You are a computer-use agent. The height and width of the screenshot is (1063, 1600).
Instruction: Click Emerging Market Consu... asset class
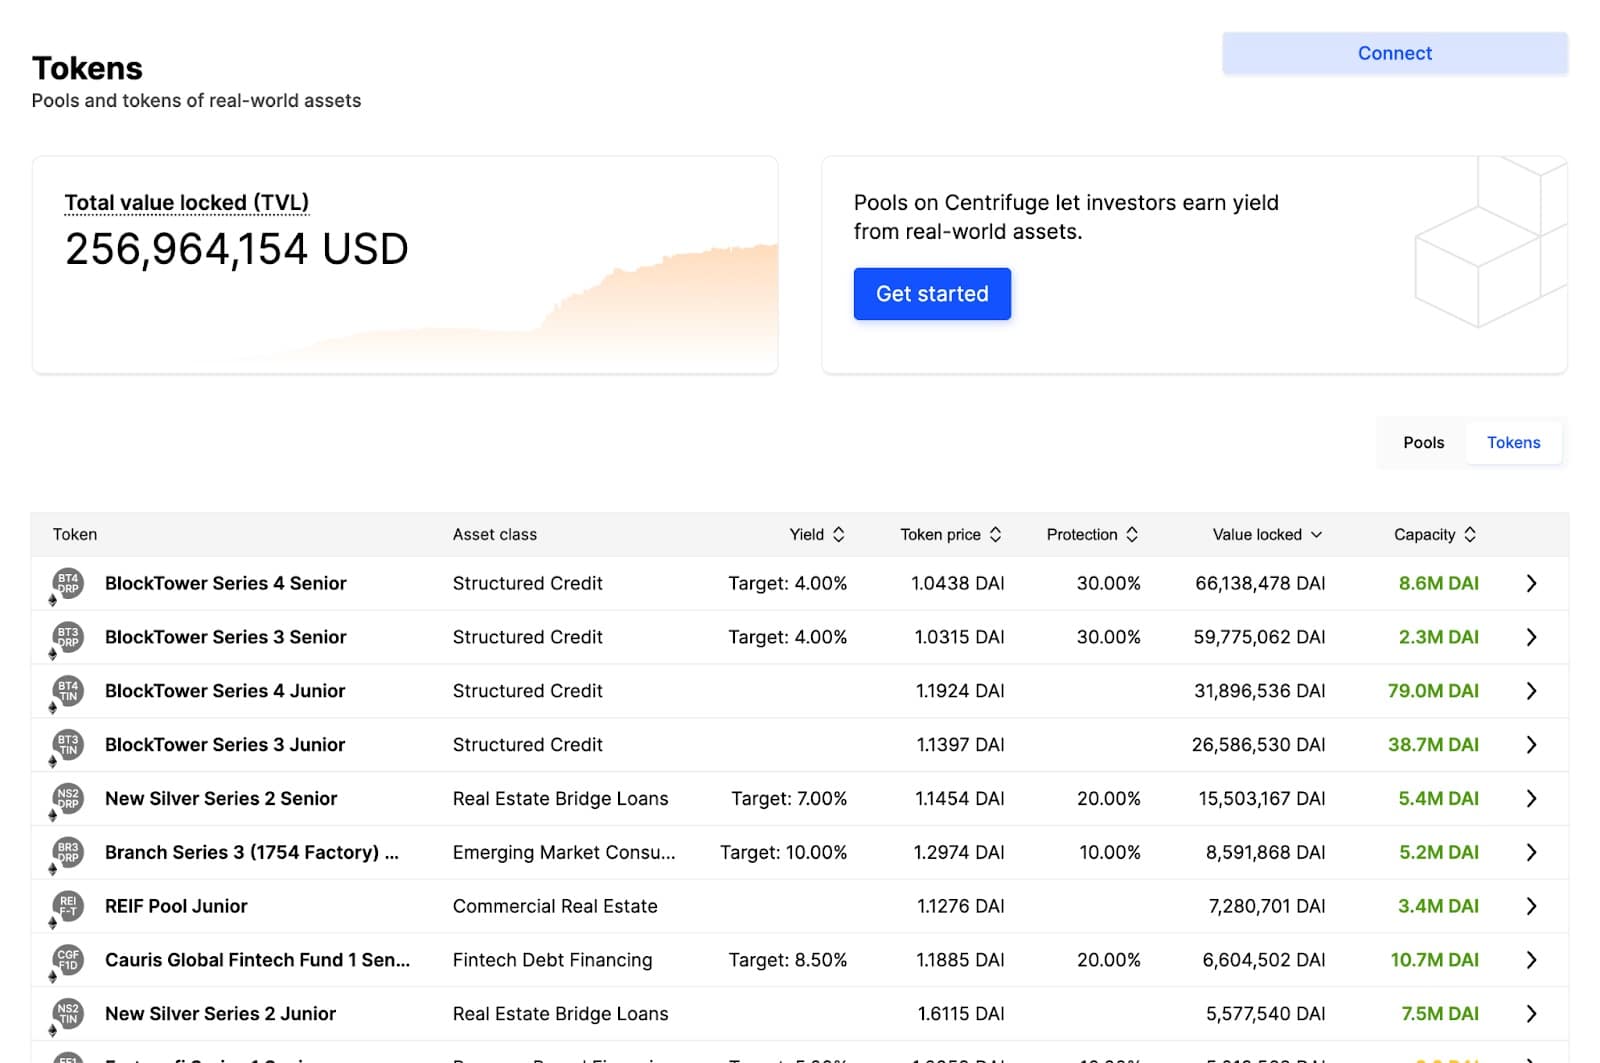click(x=564, y=853)
